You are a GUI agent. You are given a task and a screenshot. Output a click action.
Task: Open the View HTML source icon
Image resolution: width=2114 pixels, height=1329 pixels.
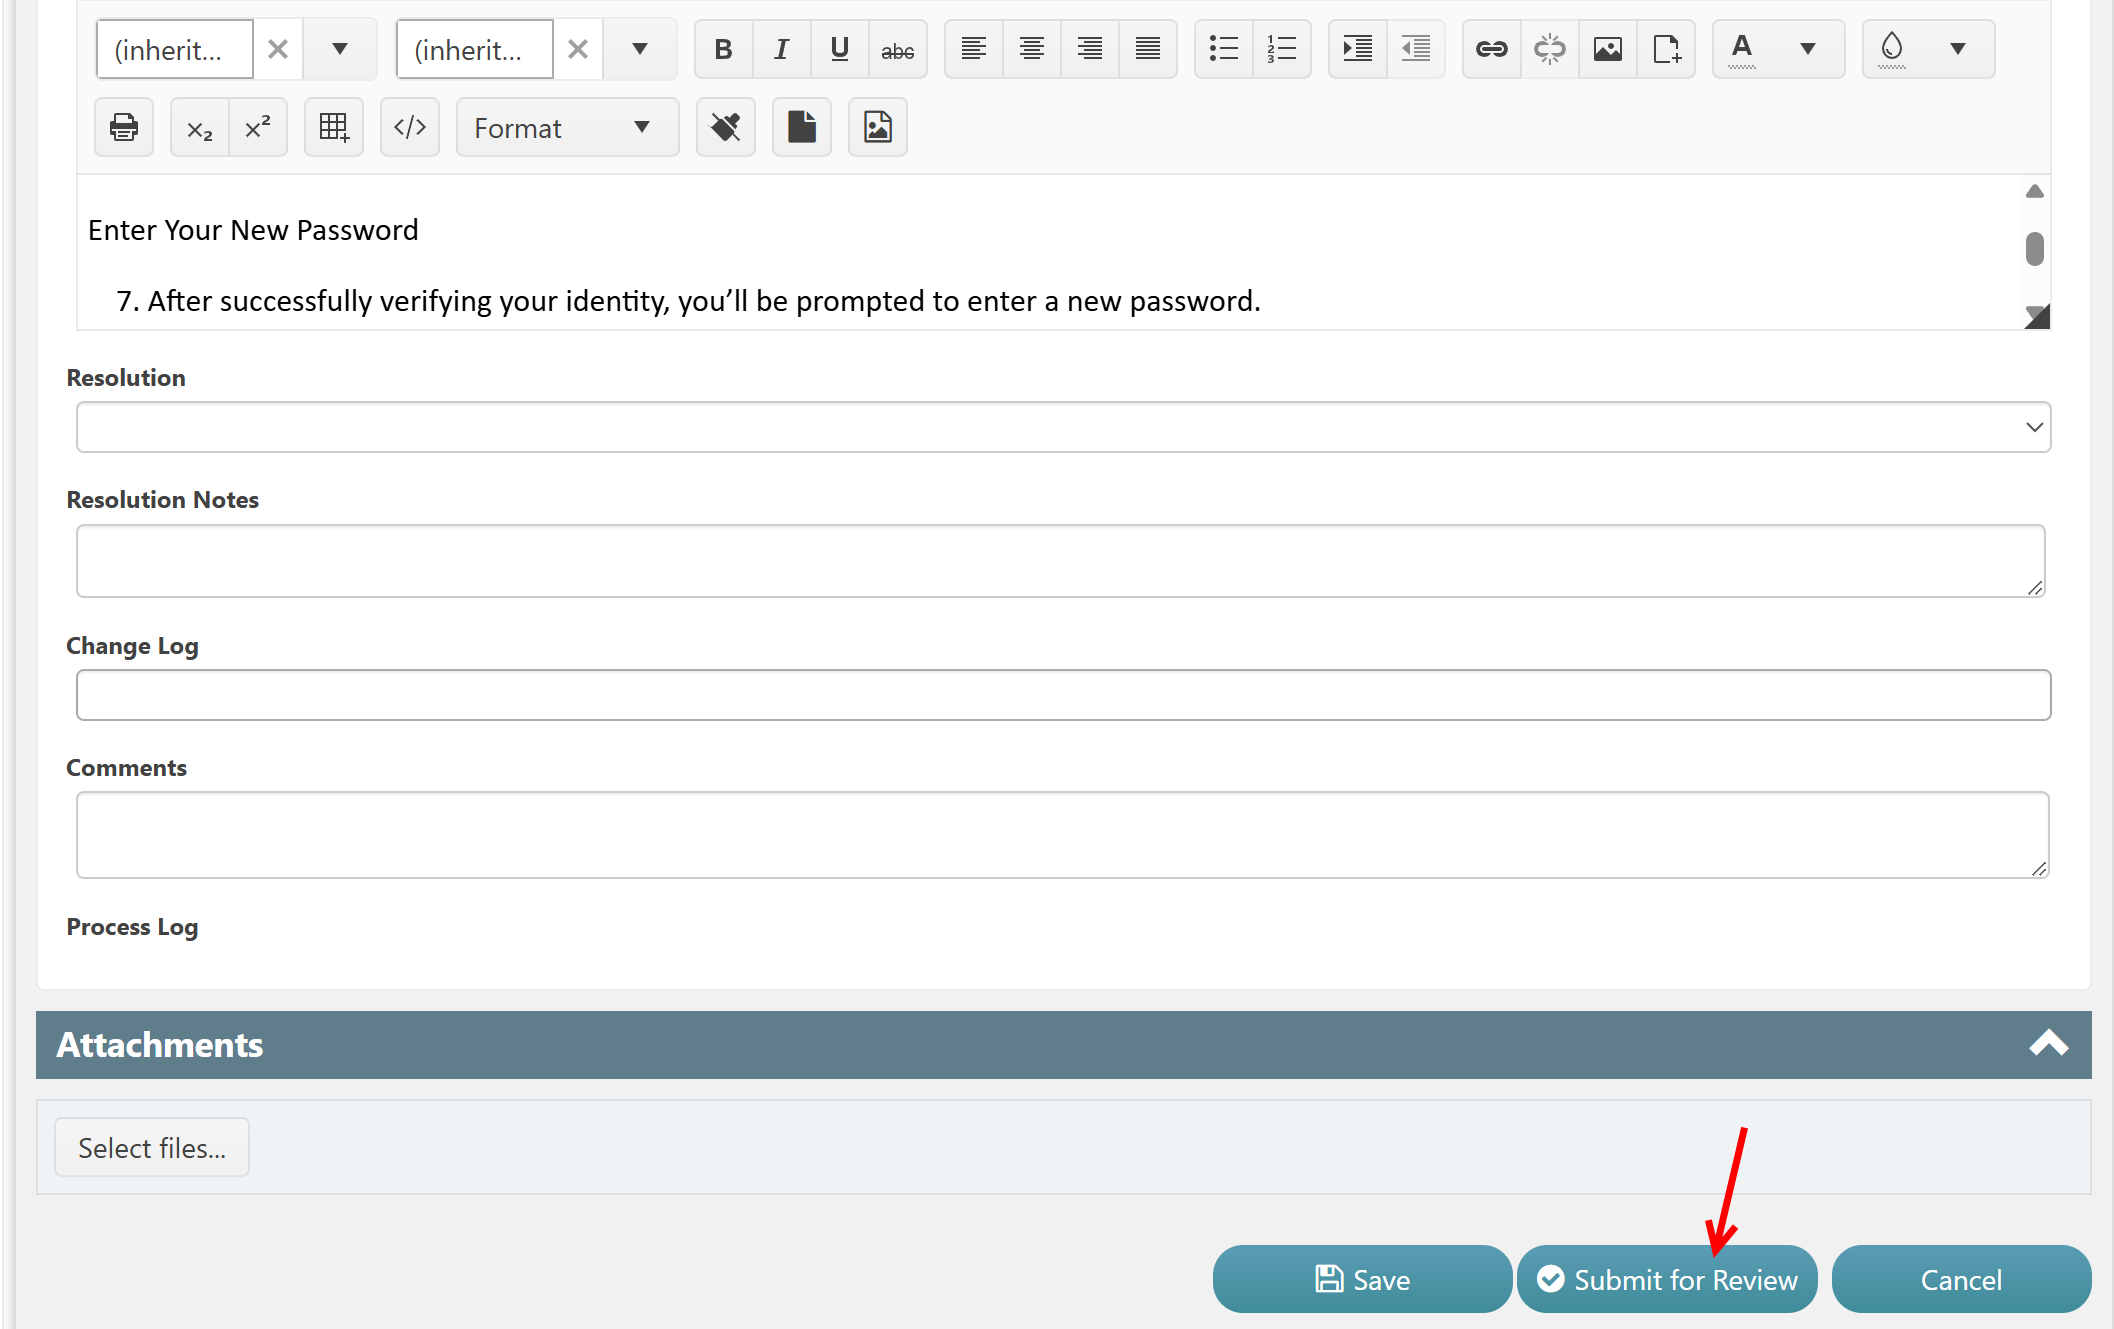pos(410,128)
